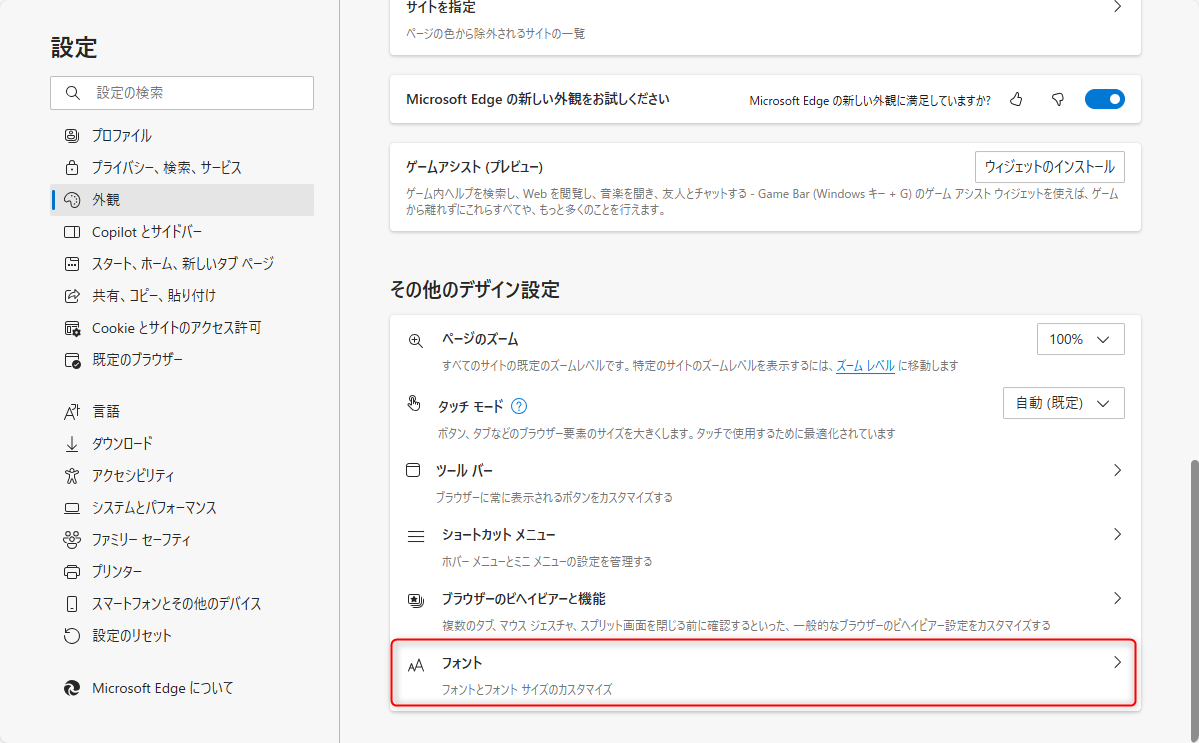Viewport: 1199px width, 743px height.
Task: Go to プライバシー、検索、サービス settings
Action: 182,167
